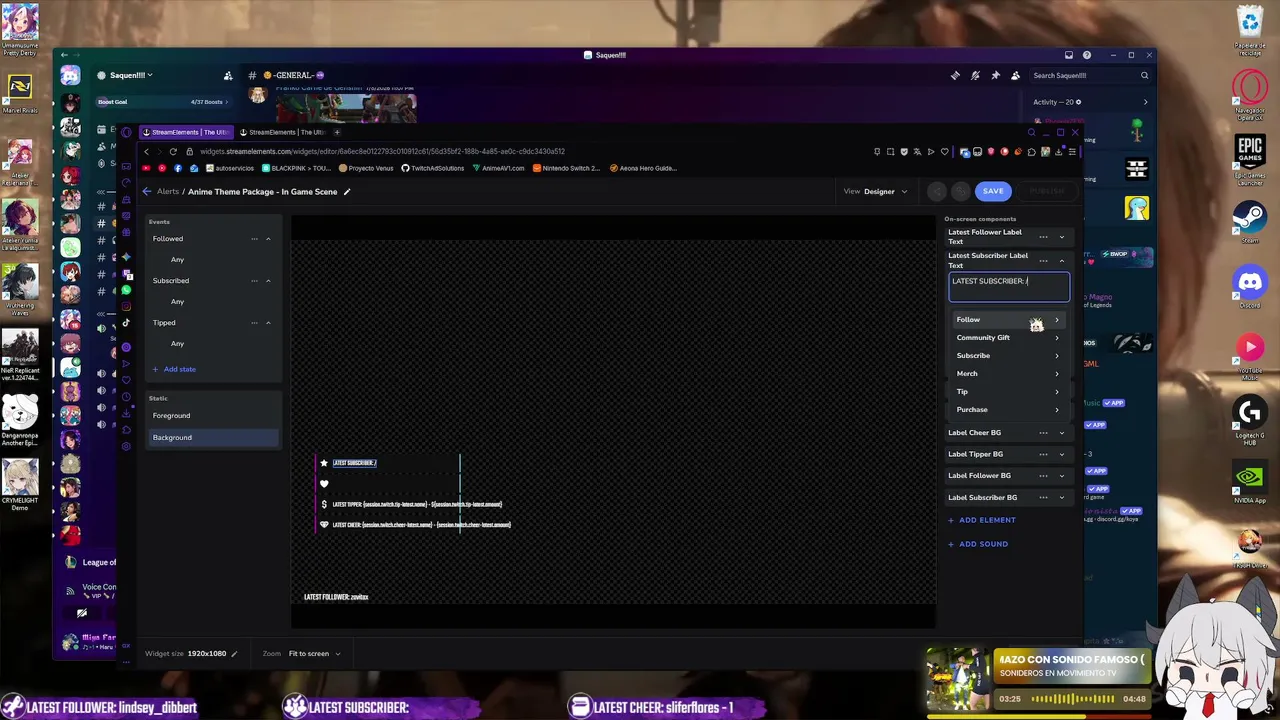This screenshot has width=1280, height=720.
Task: Open the Logitech G HUB desktop shortcut
Action: [1250, 419]
